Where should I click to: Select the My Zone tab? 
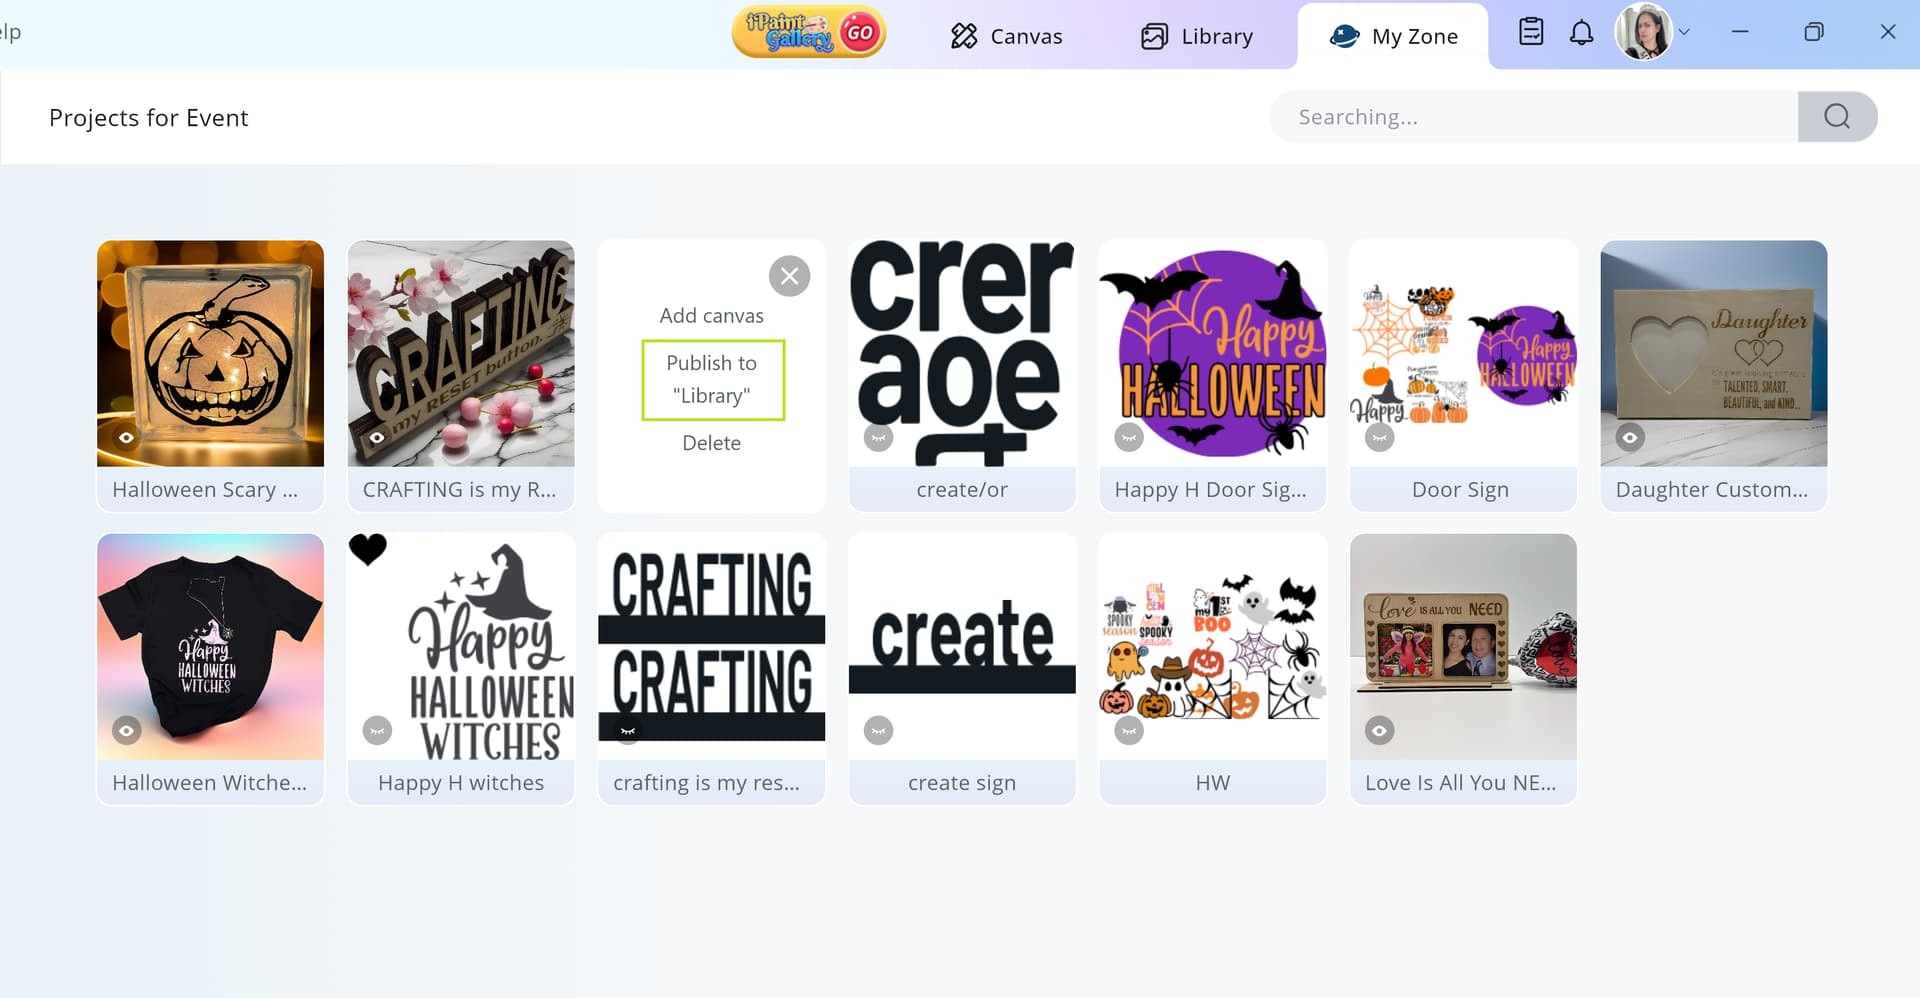[x=1393, y=36]
